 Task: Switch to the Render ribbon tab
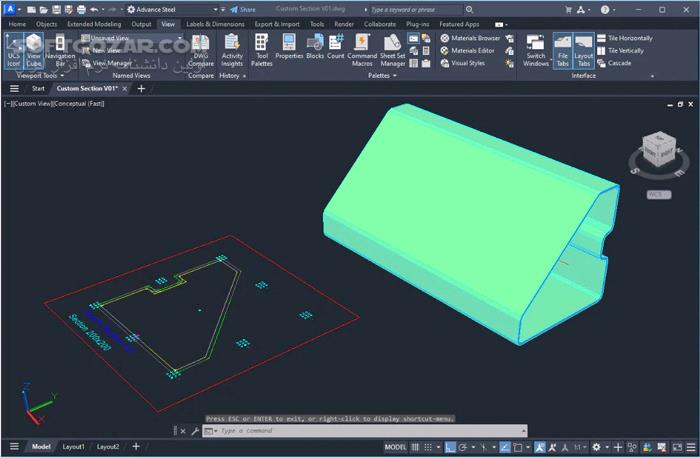pos(344,23)
